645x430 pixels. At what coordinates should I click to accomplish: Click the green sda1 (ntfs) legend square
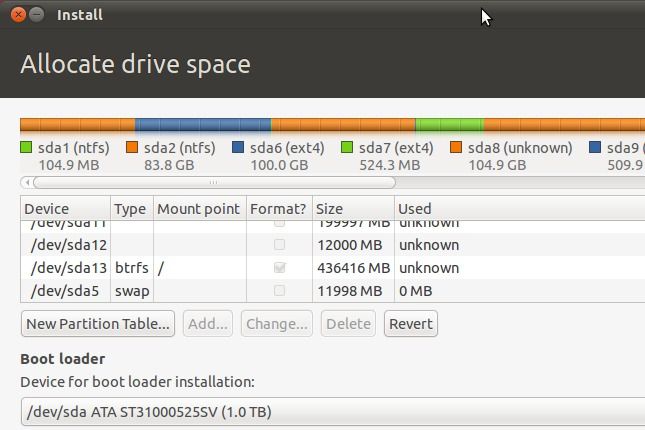(x=27, y=148)
